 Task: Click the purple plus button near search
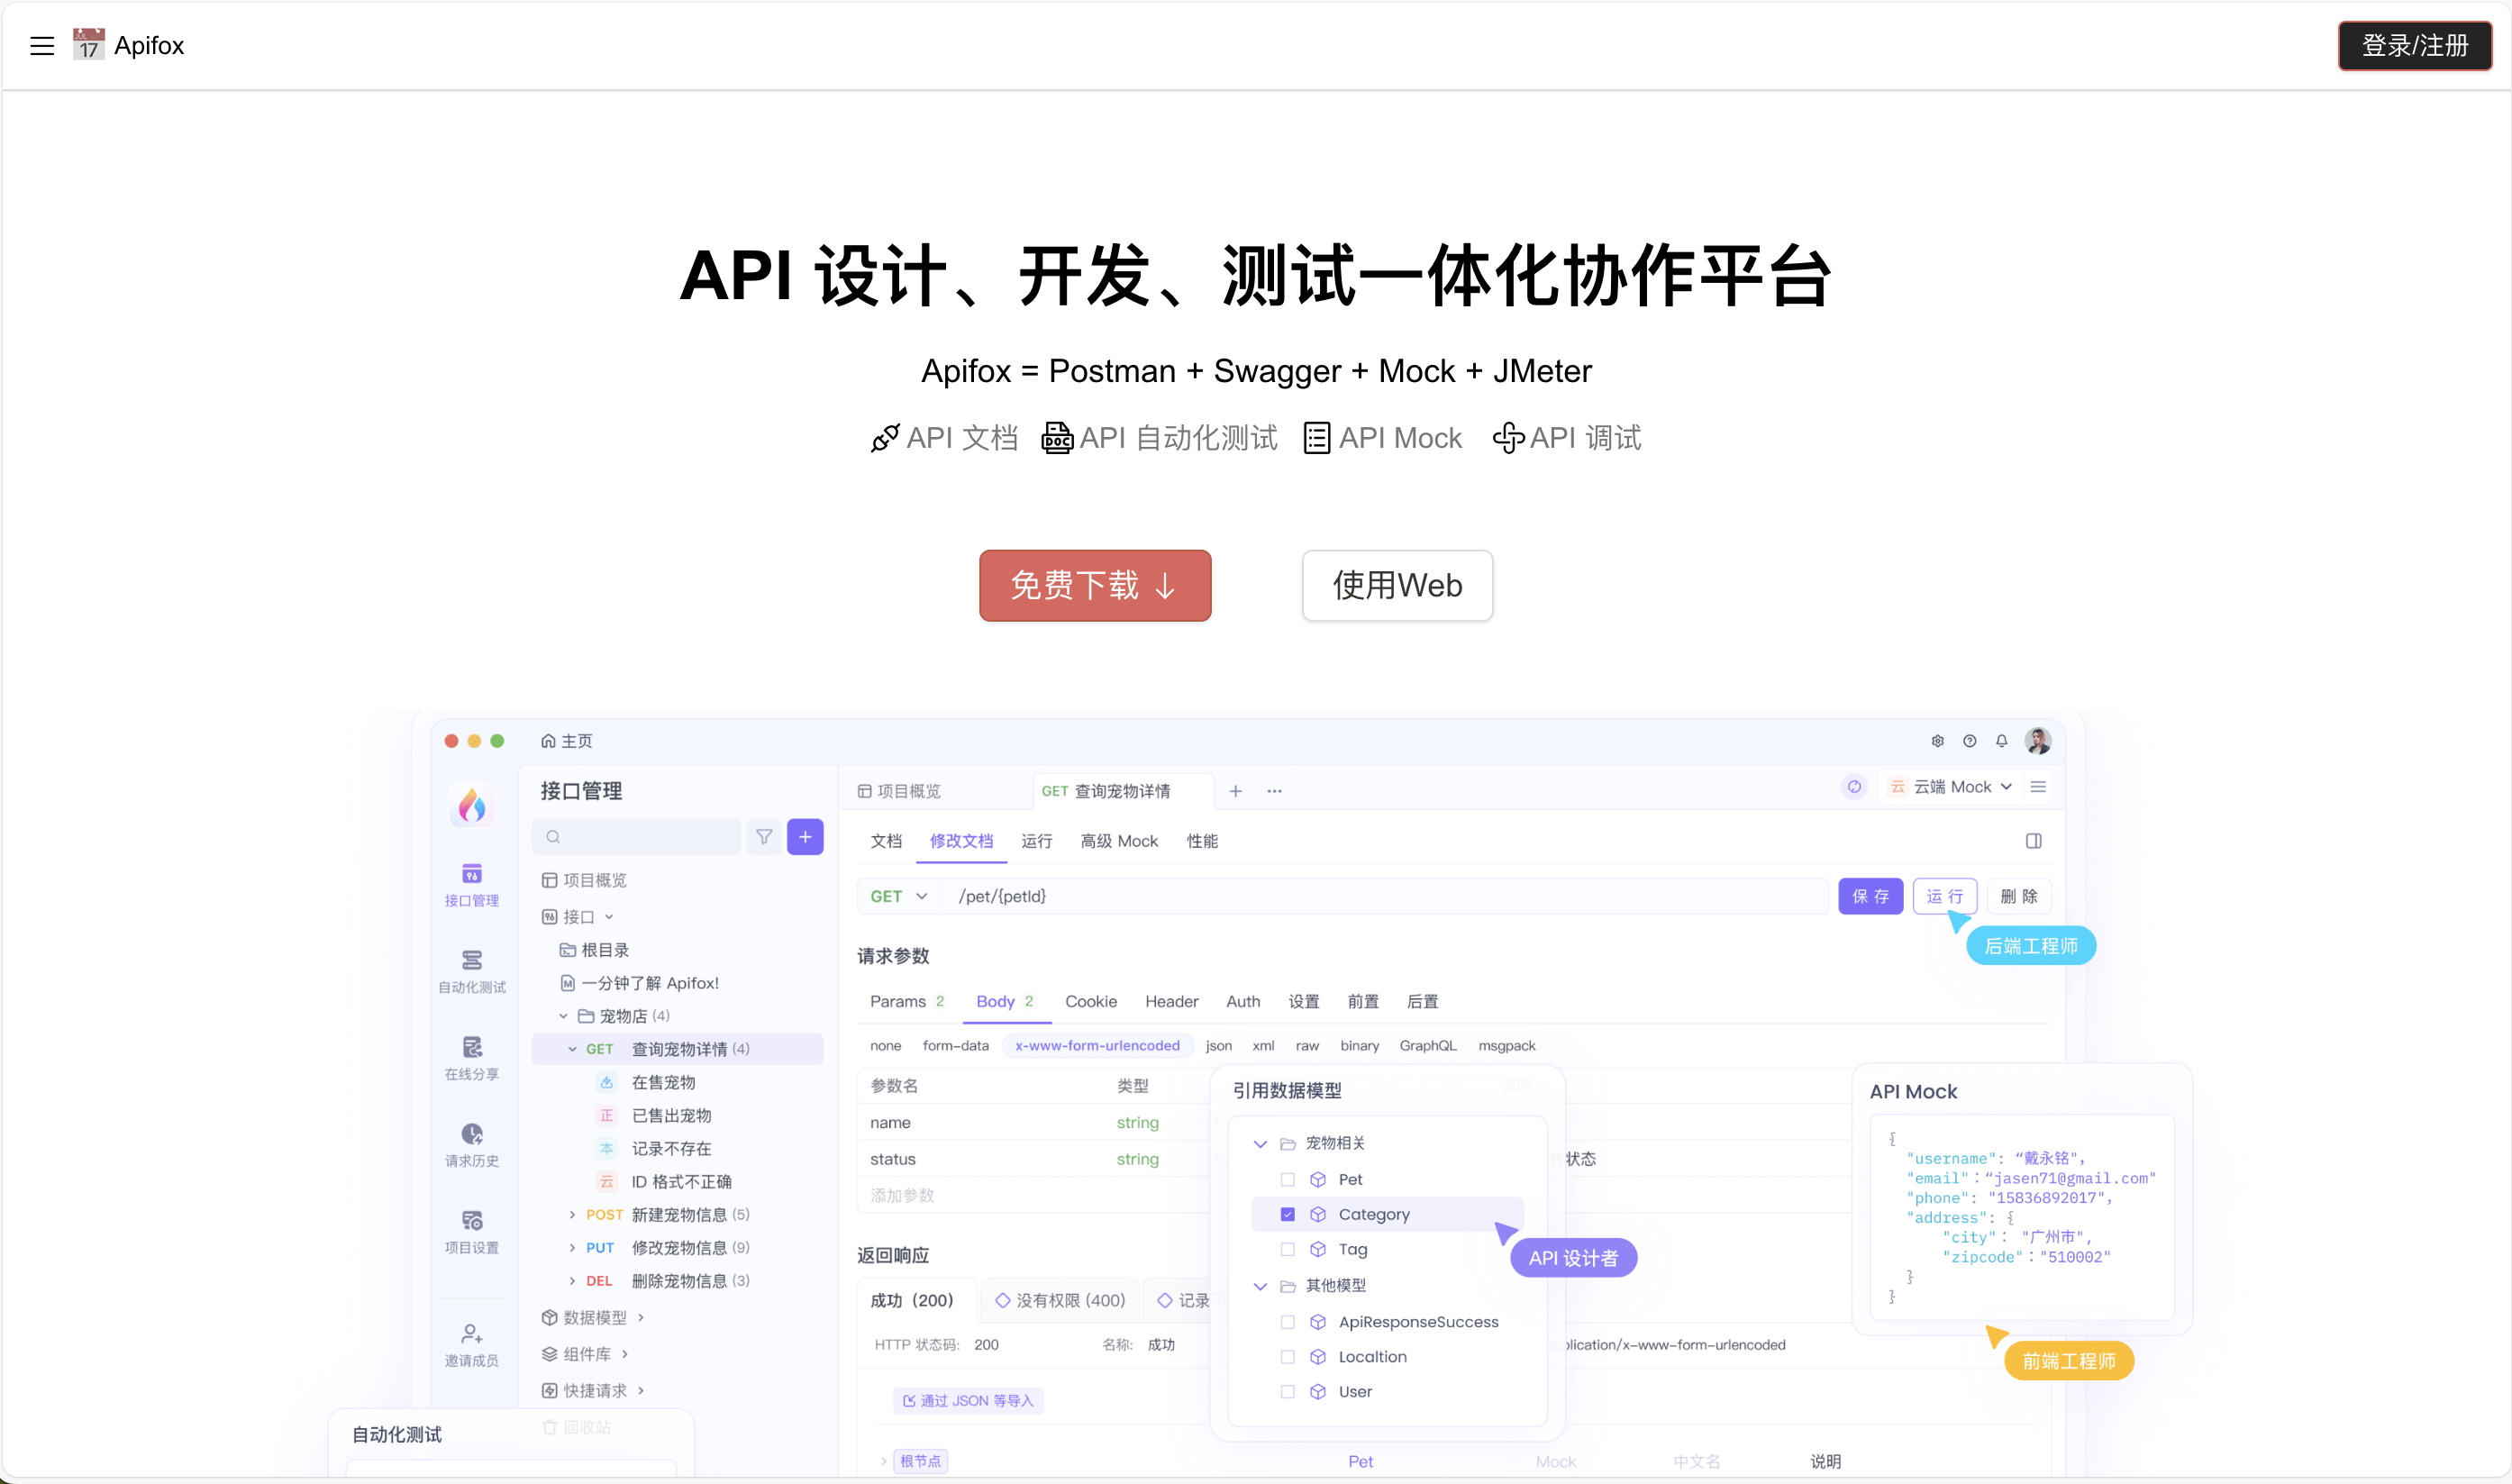pos(805,837)
